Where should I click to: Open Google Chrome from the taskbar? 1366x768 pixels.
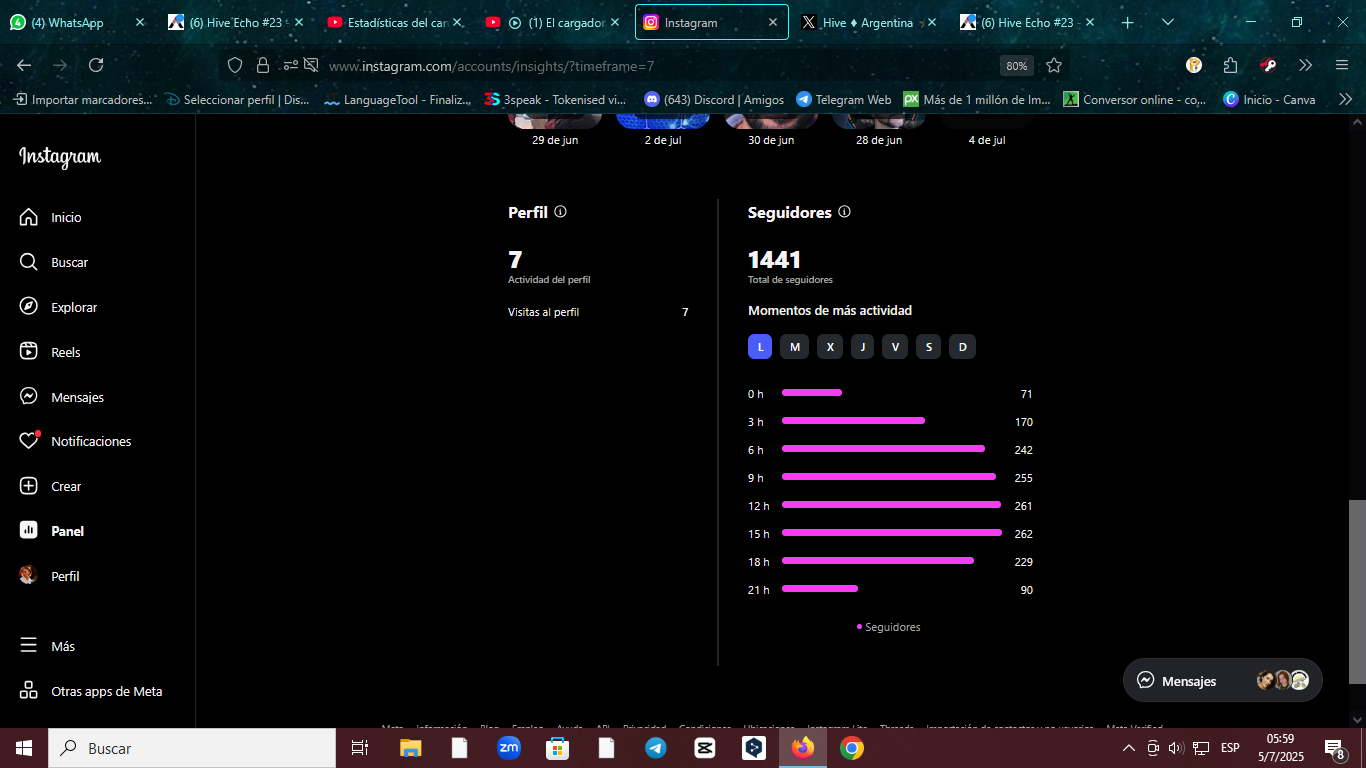click(x=852, y=748)
